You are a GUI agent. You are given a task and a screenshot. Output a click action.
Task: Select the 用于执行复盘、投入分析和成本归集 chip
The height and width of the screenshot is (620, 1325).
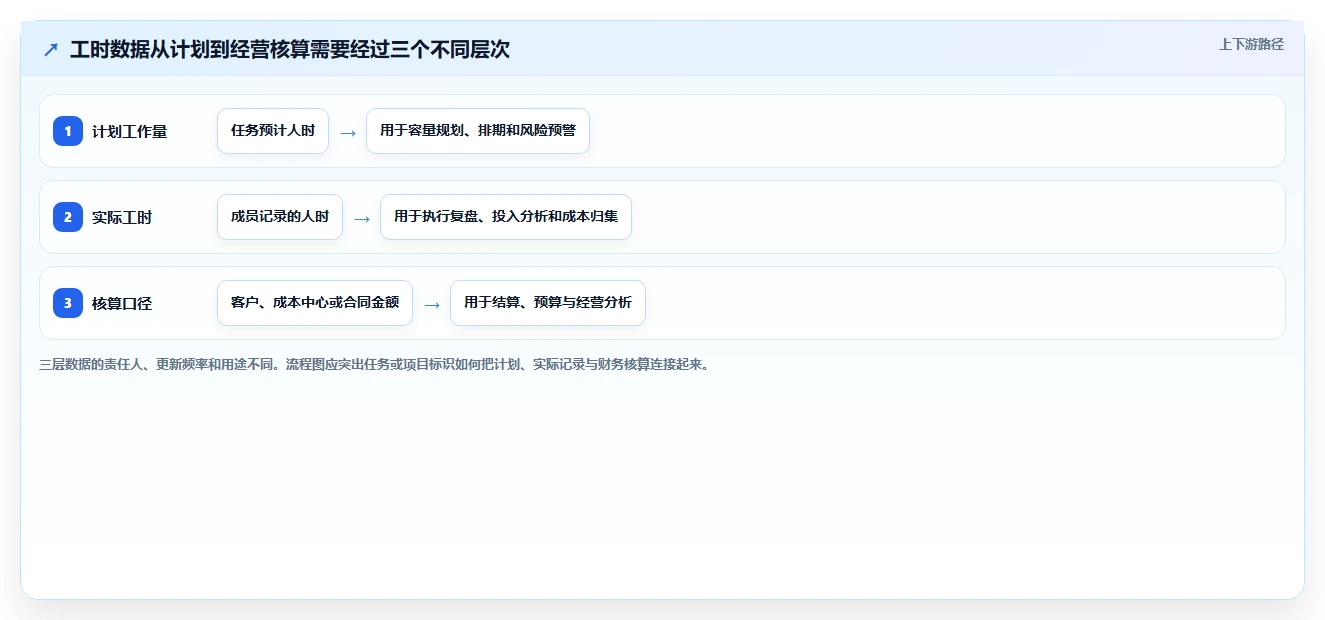pos(506,217)
